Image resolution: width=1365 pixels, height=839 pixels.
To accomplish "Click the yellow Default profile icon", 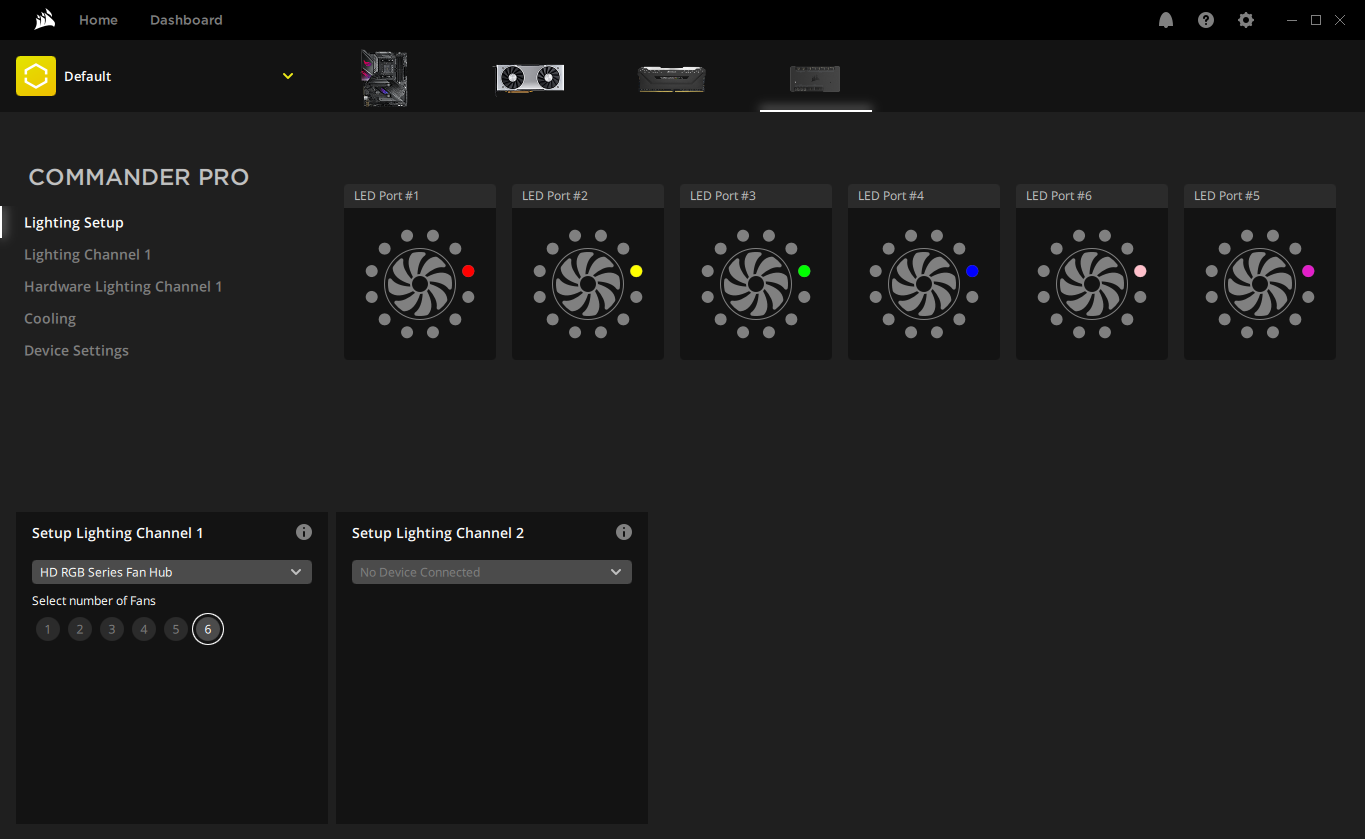I will pyautogui.click(x=36, y=76).
